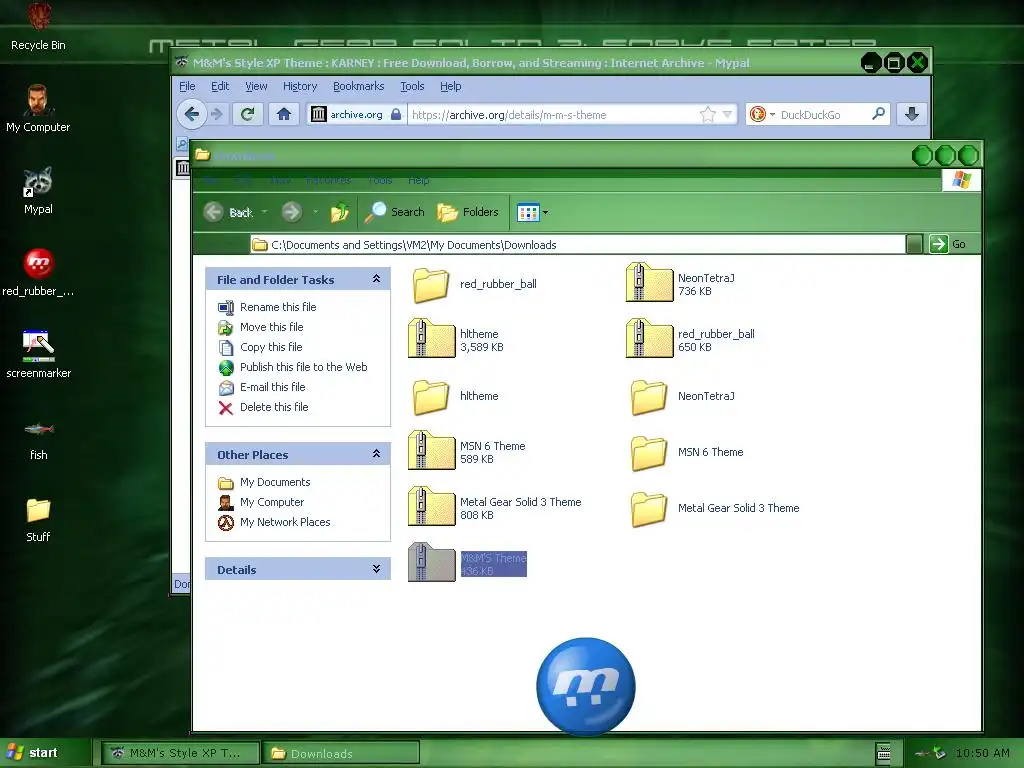Open the URL bar history dropdown arrow
Image resolution: width=1024 pixels, height=768 pixels.
click(x=727, y=115)
